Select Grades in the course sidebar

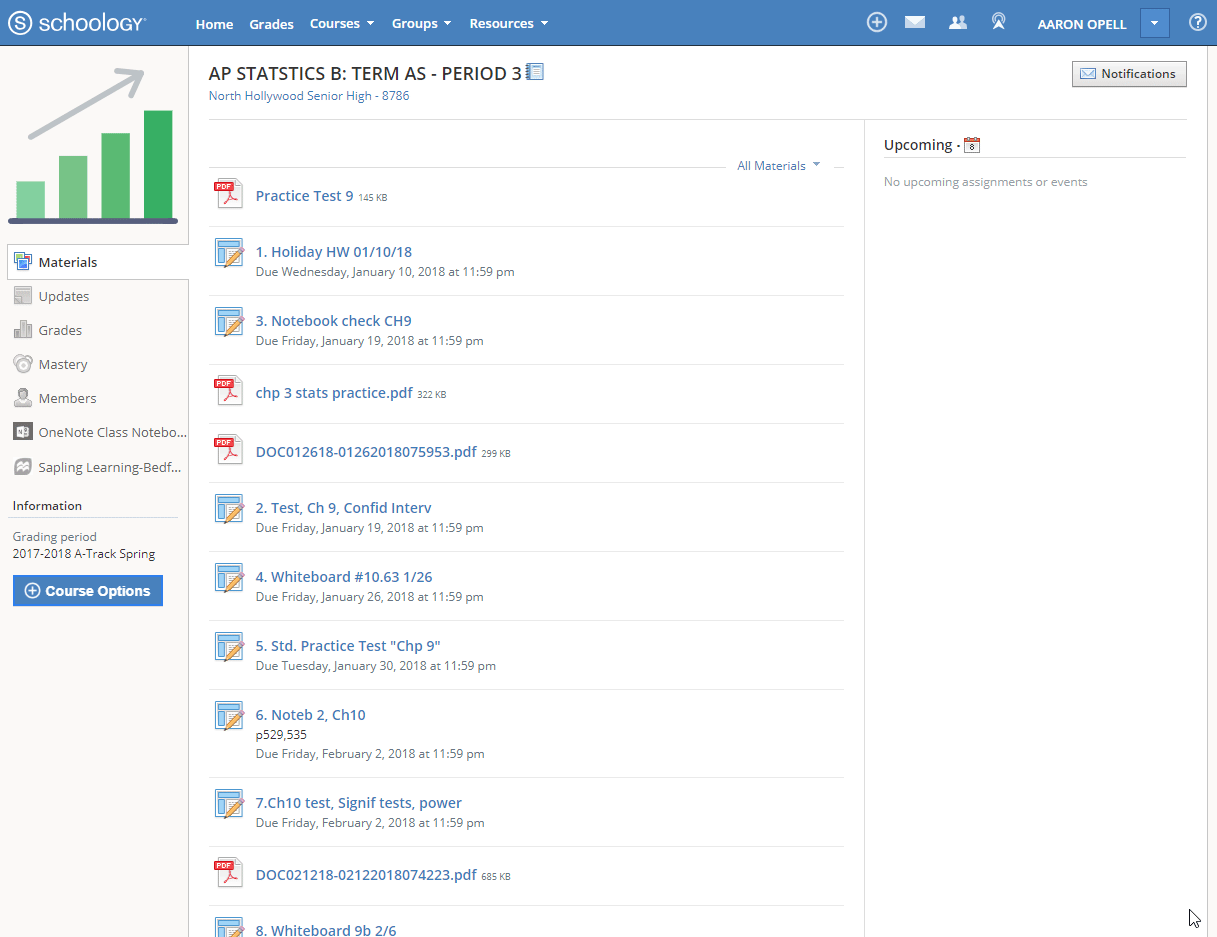point(60,330)
